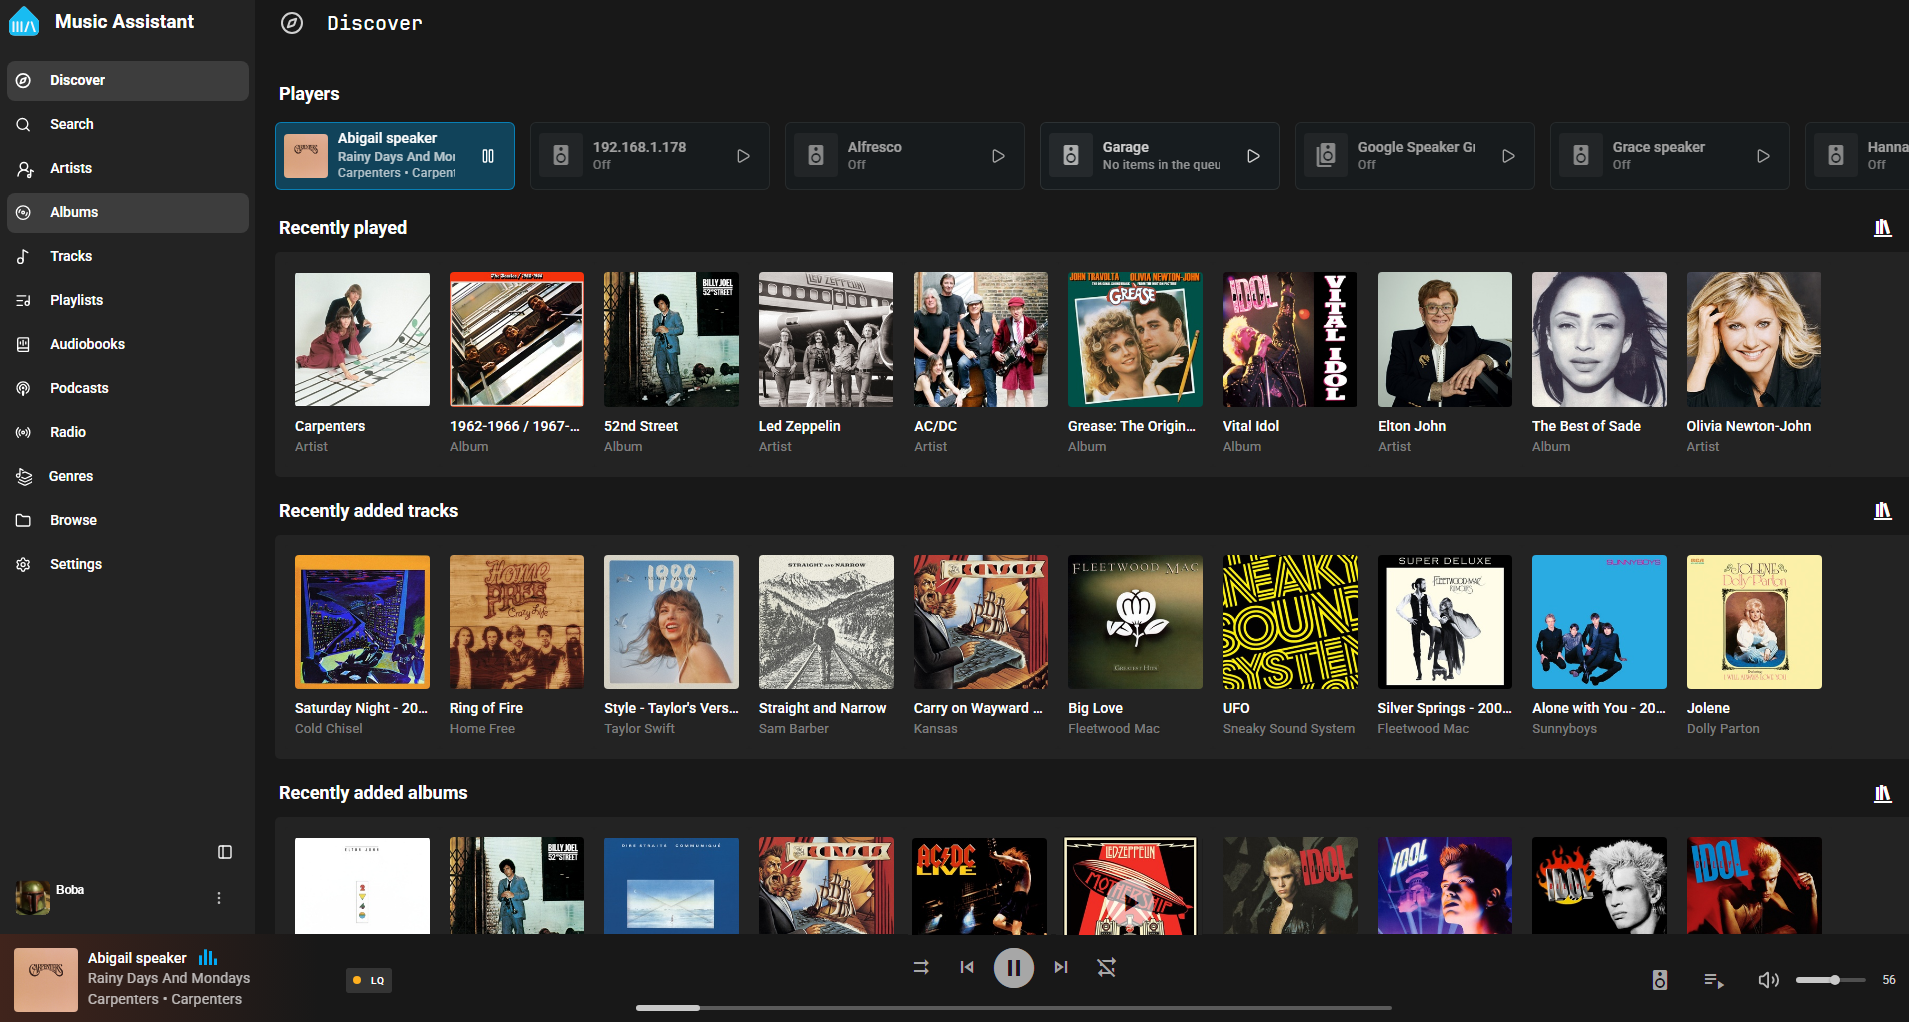Pause the current song with center button

click(1013, 967)
